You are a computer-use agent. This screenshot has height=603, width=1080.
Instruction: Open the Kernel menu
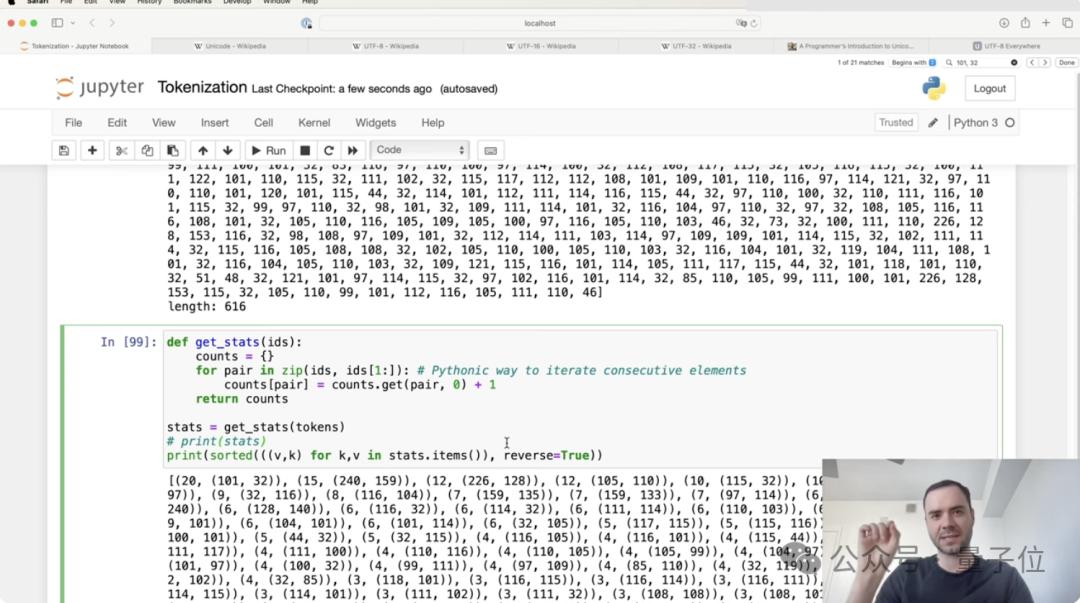314,122
